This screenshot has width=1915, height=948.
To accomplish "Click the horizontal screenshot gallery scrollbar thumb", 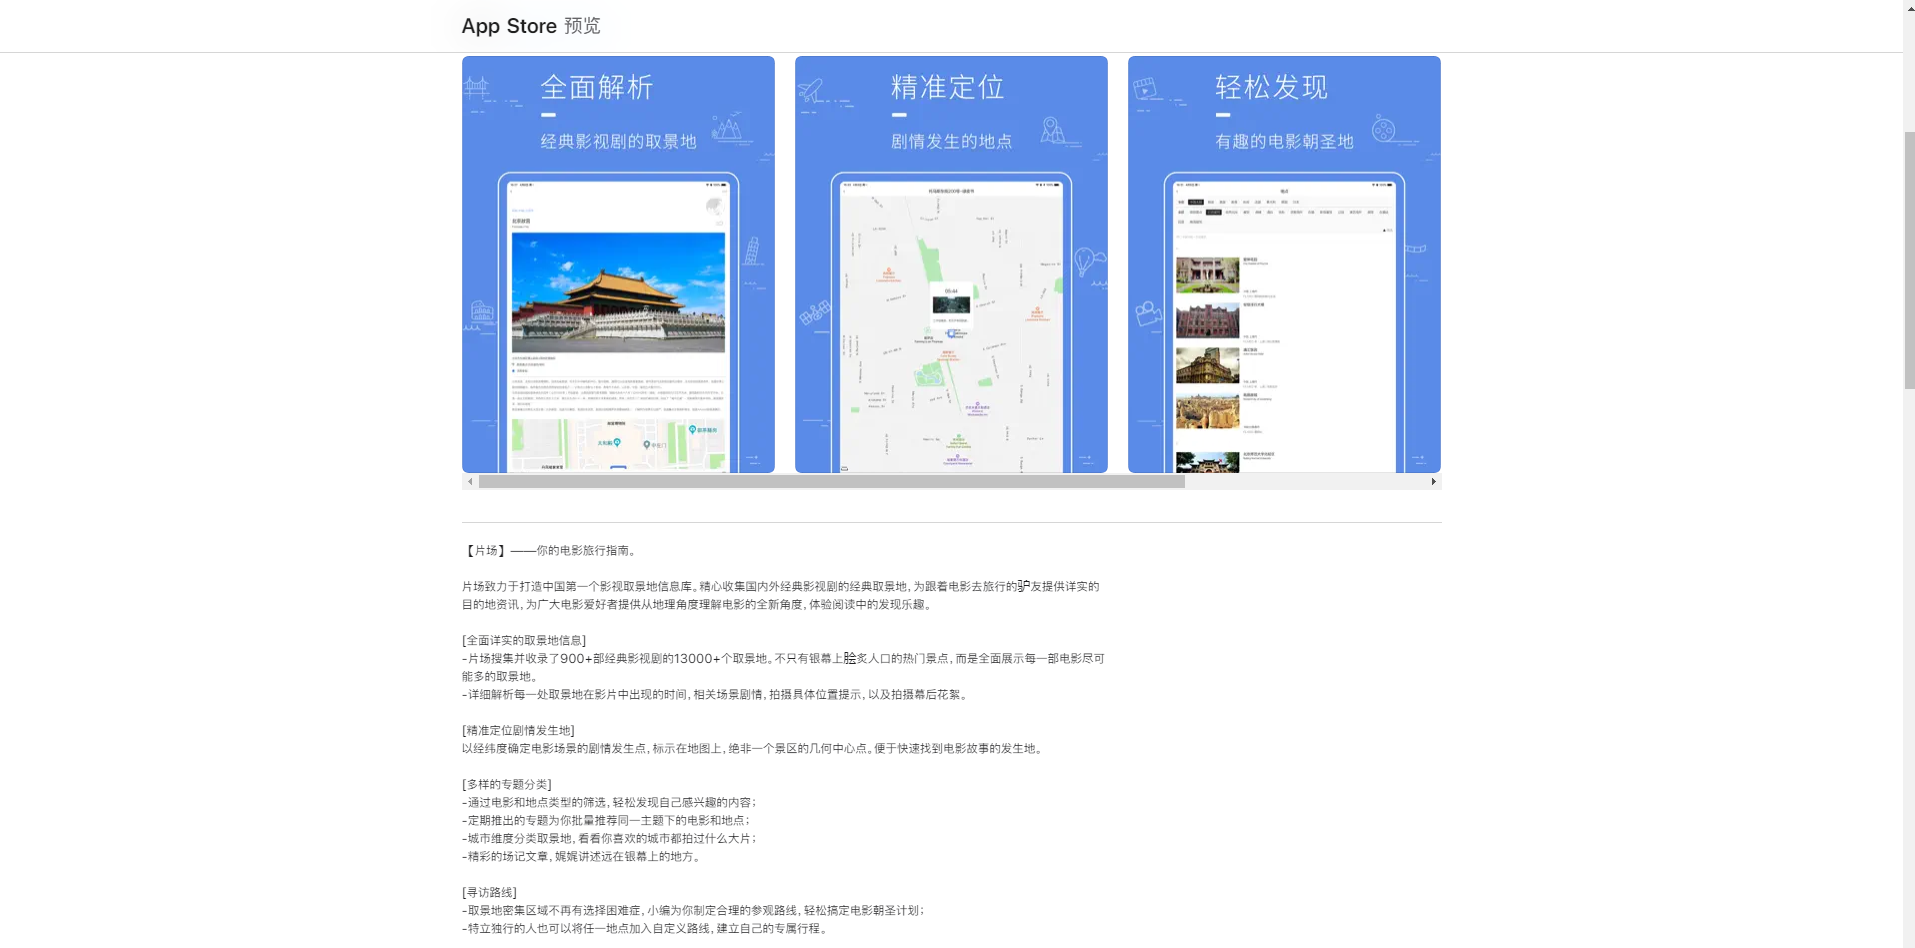I will click(x=832, y=482).
